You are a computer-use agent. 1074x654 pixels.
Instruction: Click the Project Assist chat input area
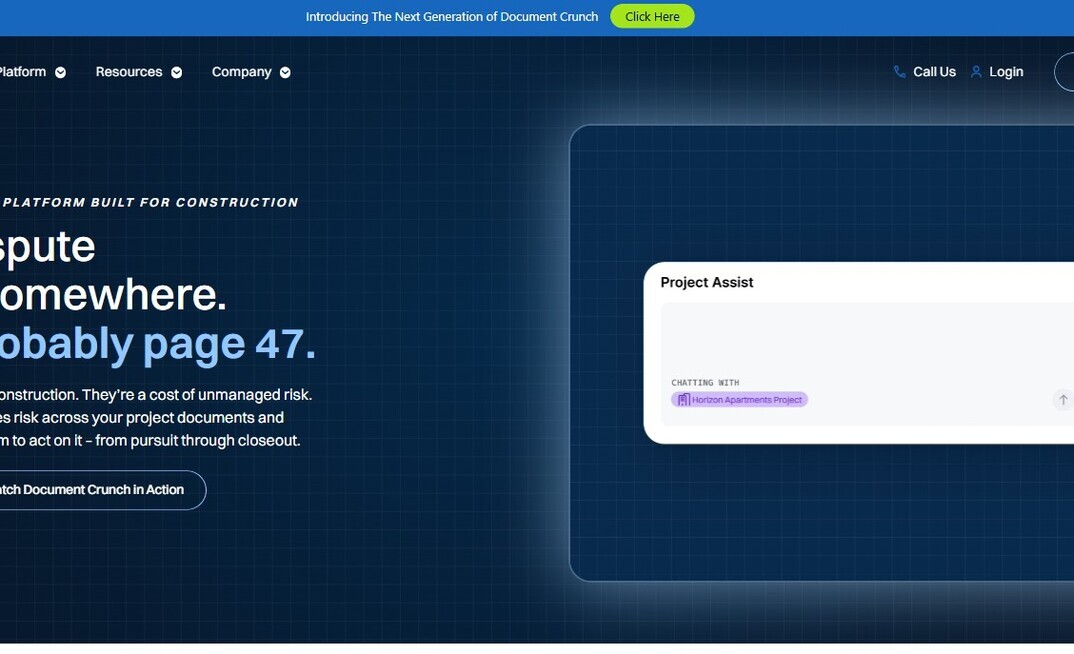pyautogui.click(x=867, y=364)
